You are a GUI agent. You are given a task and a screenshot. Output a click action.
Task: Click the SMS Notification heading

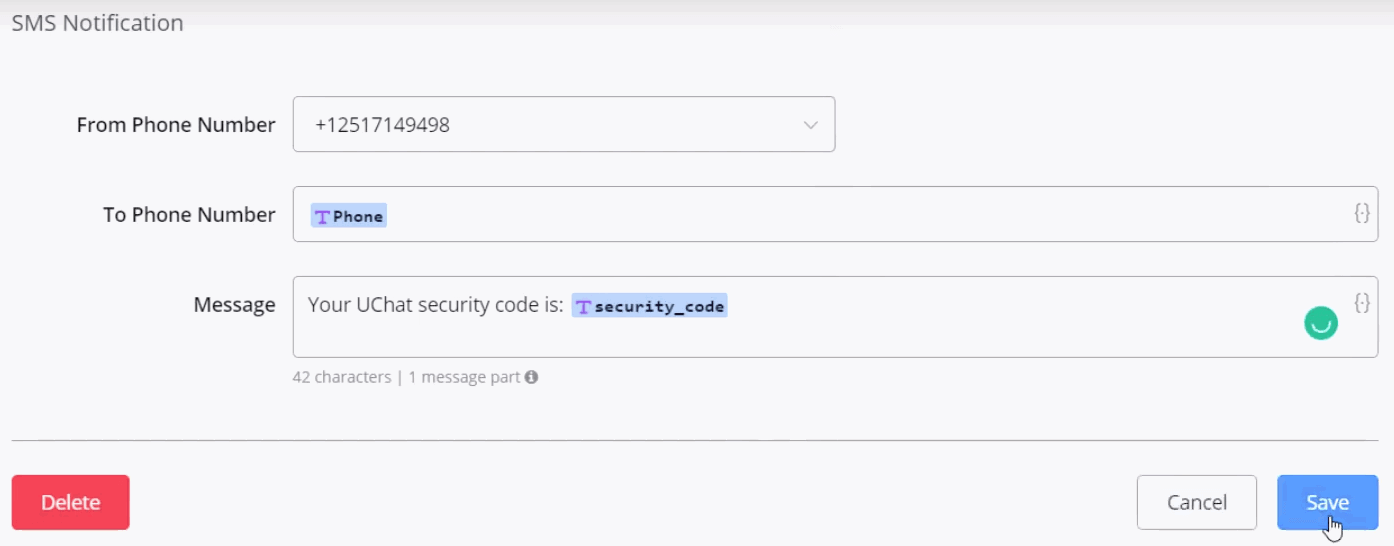pyautogui.click(x=97, y=23)
